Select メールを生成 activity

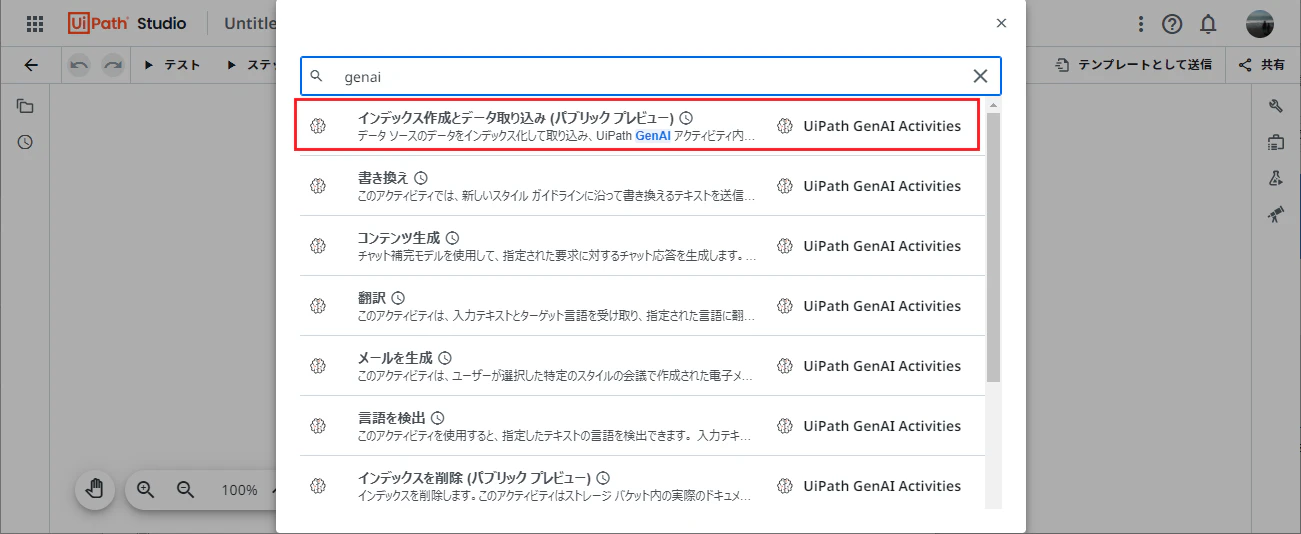point(643,366)
